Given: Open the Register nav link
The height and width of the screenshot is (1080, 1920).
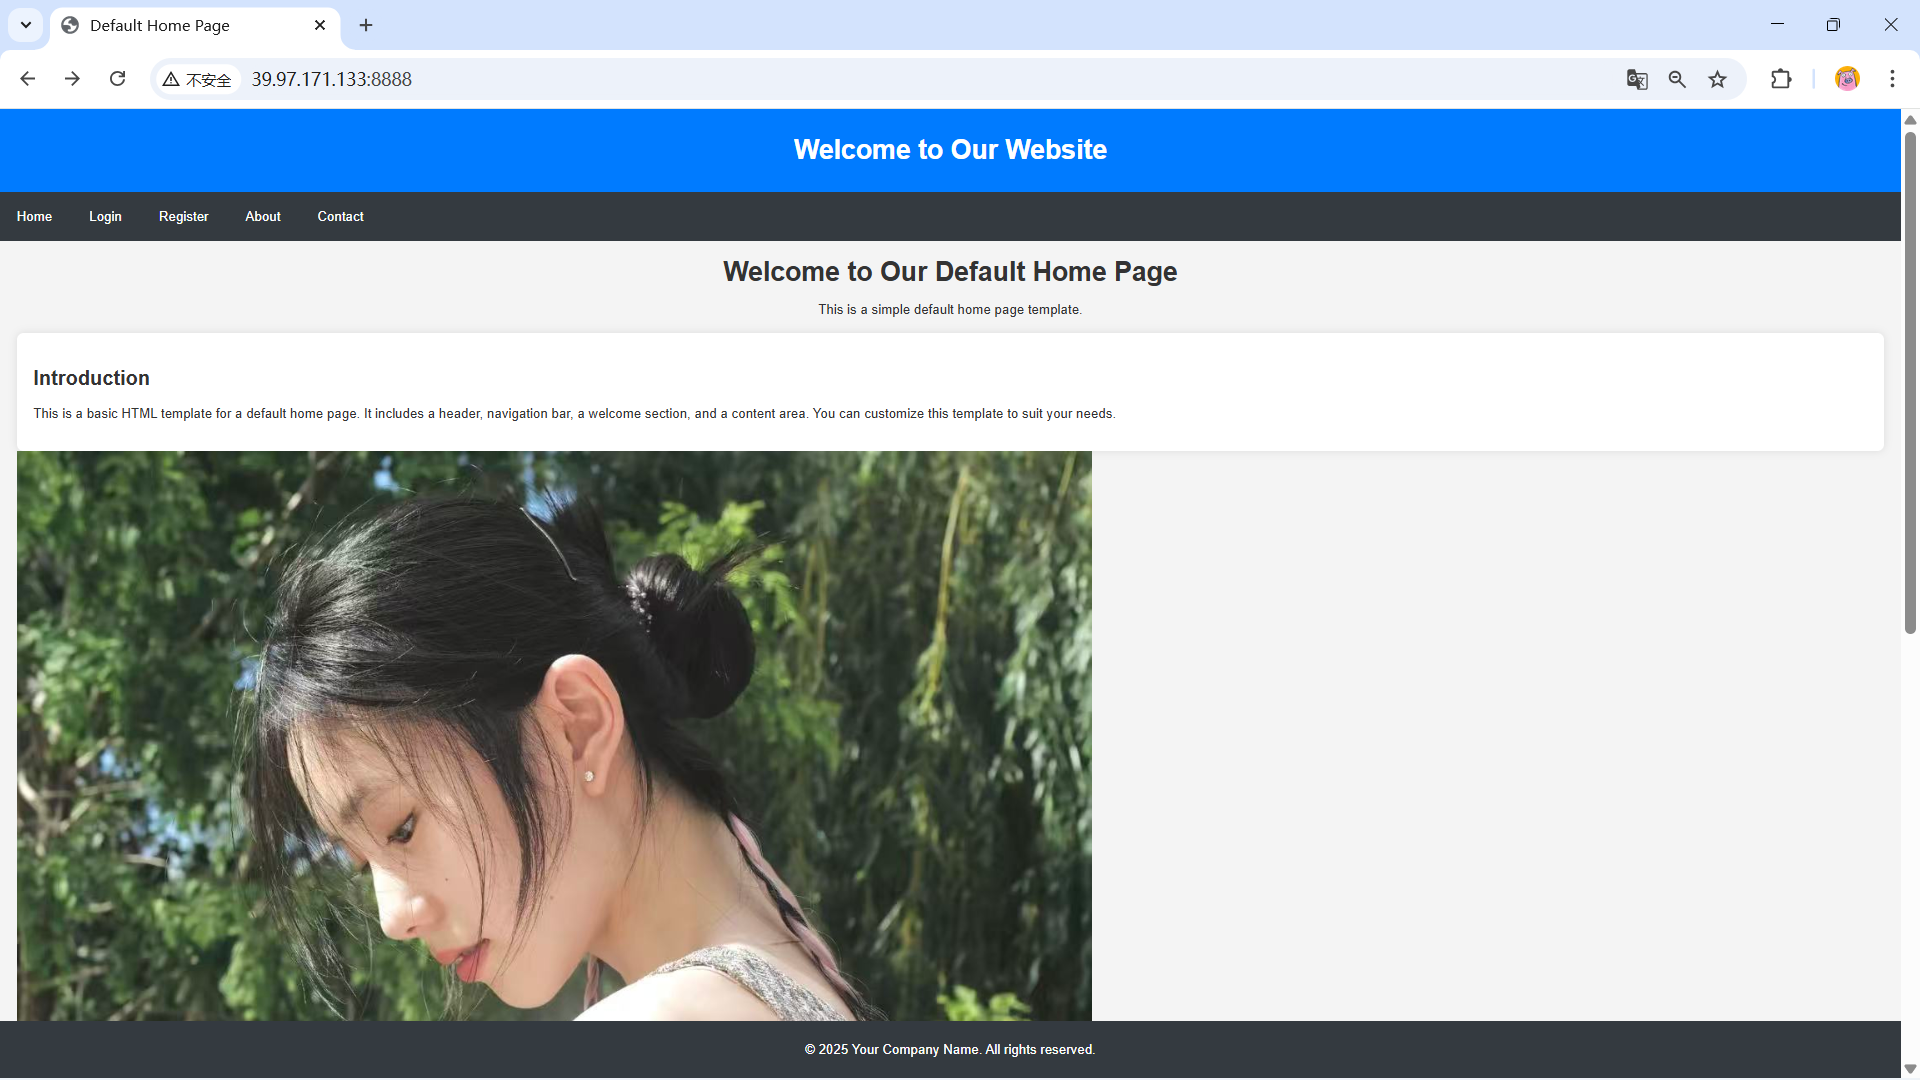Looking at the screenshot, I should (x=183, y=216).
